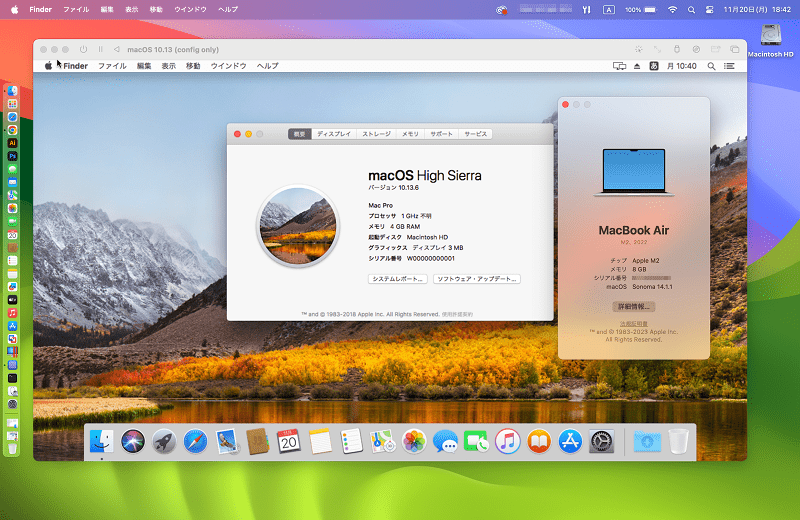Open guest 編集 menu in VM menu bar

click(x=144, y=66)
